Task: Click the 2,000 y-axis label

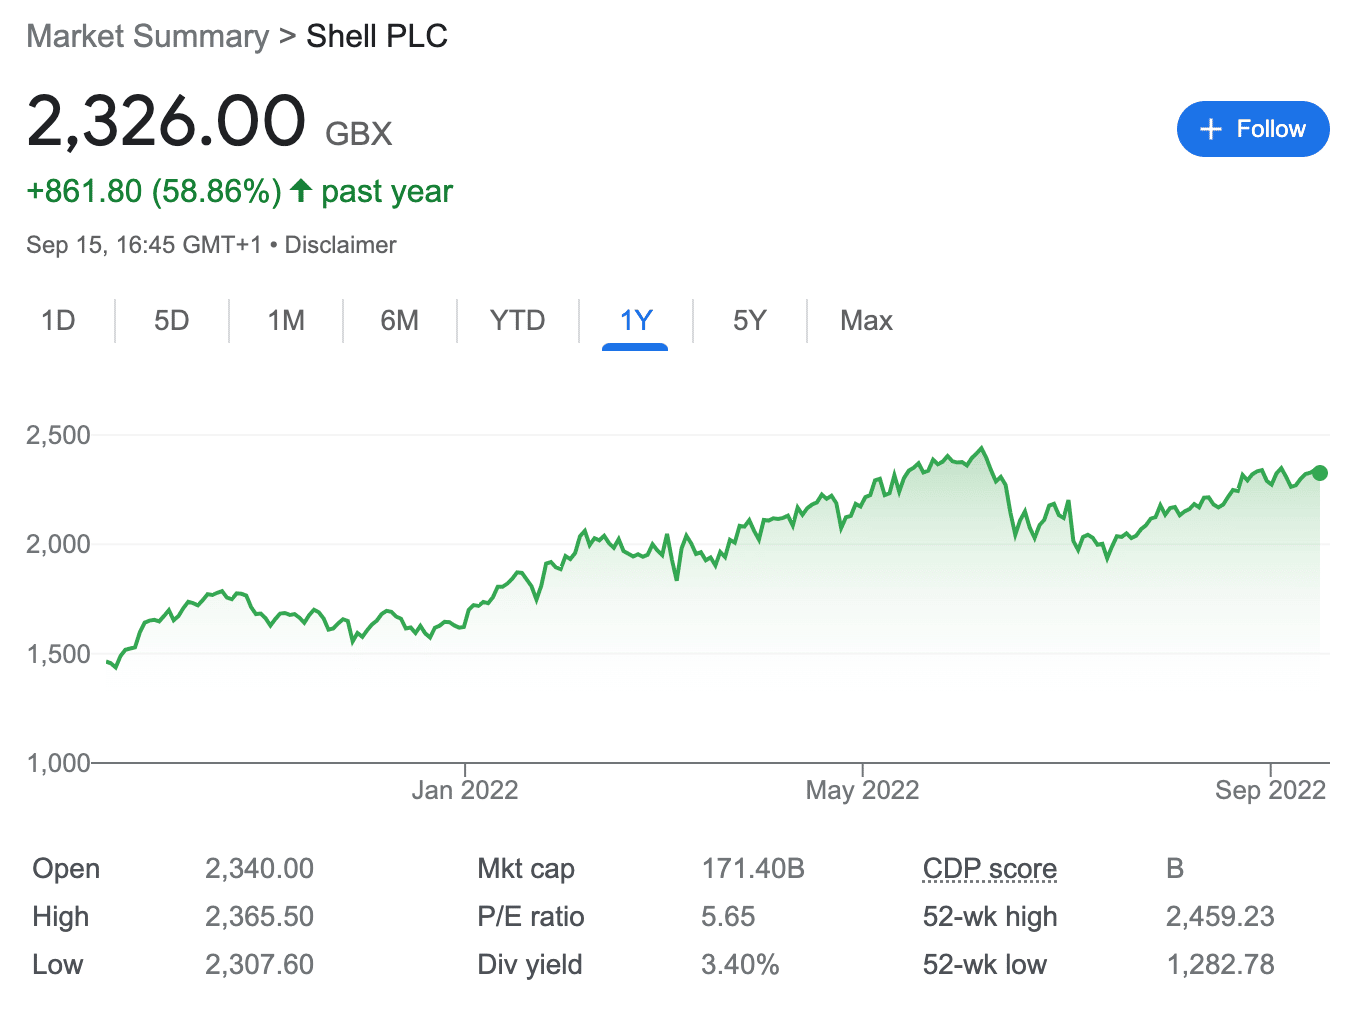Action: pyautogui.click(x=58, y=545)
